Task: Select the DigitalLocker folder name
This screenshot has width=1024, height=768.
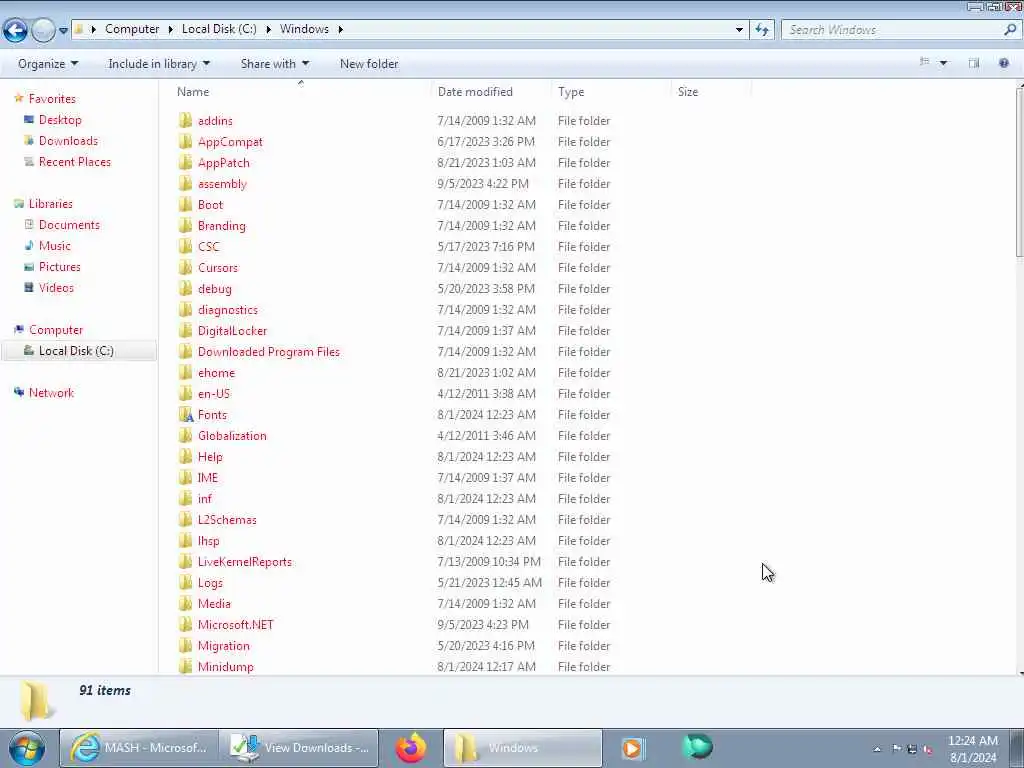Action: (232, 331)
